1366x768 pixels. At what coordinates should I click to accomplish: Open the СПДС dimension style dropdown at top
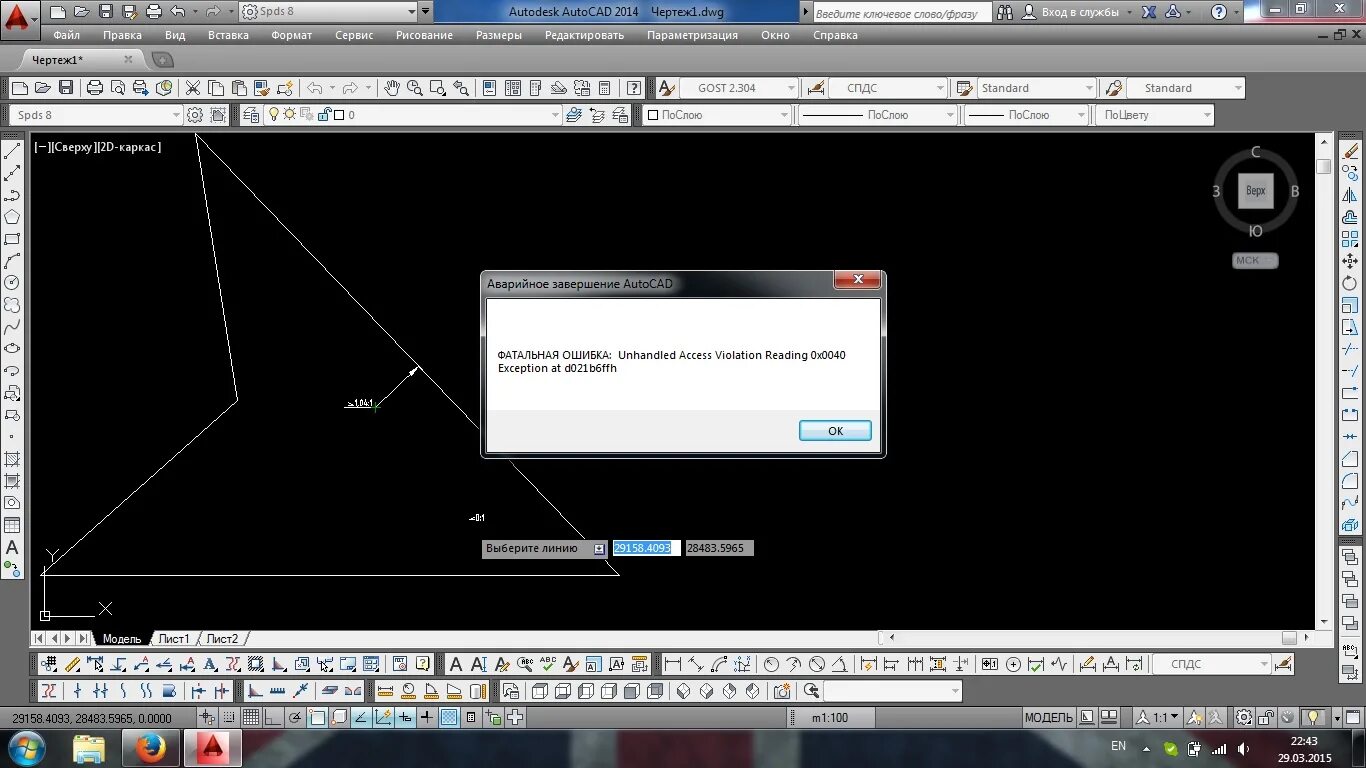940,88
